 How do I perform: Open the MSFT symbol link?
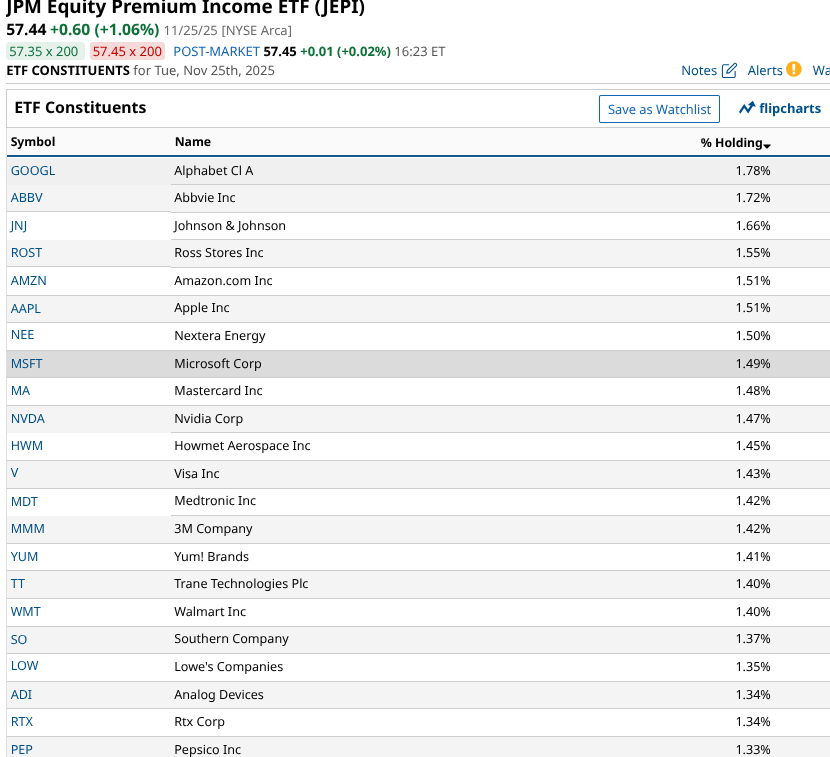coord(26,364)
